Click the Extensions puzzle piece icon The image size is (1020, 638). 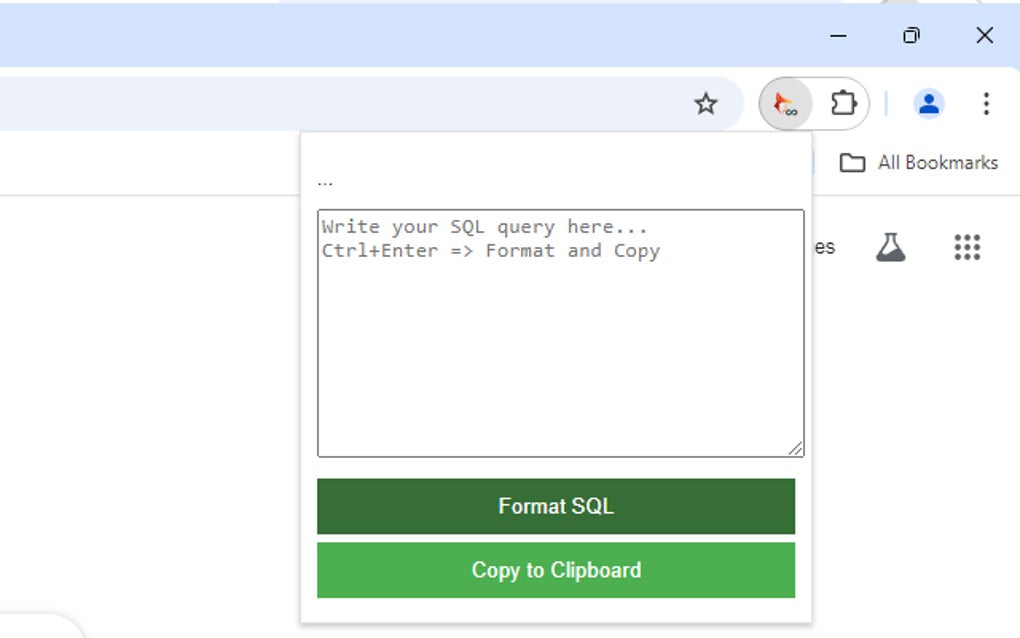843,103
